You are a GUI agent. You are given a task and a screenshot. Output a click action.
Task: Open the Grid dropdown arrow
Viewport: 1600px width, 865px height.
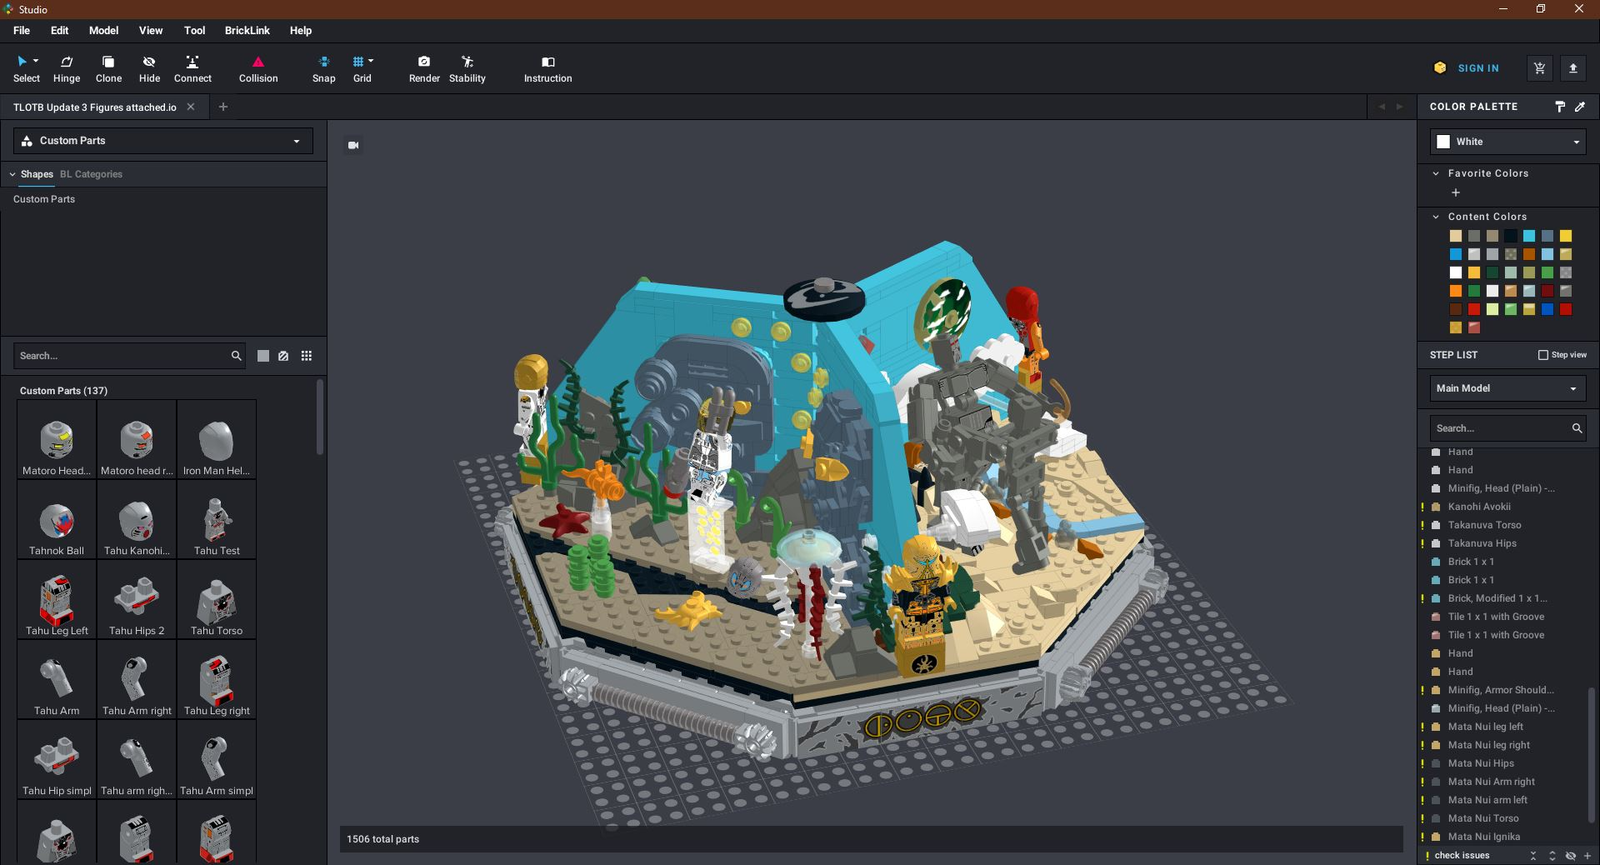[x=371, y=61]
